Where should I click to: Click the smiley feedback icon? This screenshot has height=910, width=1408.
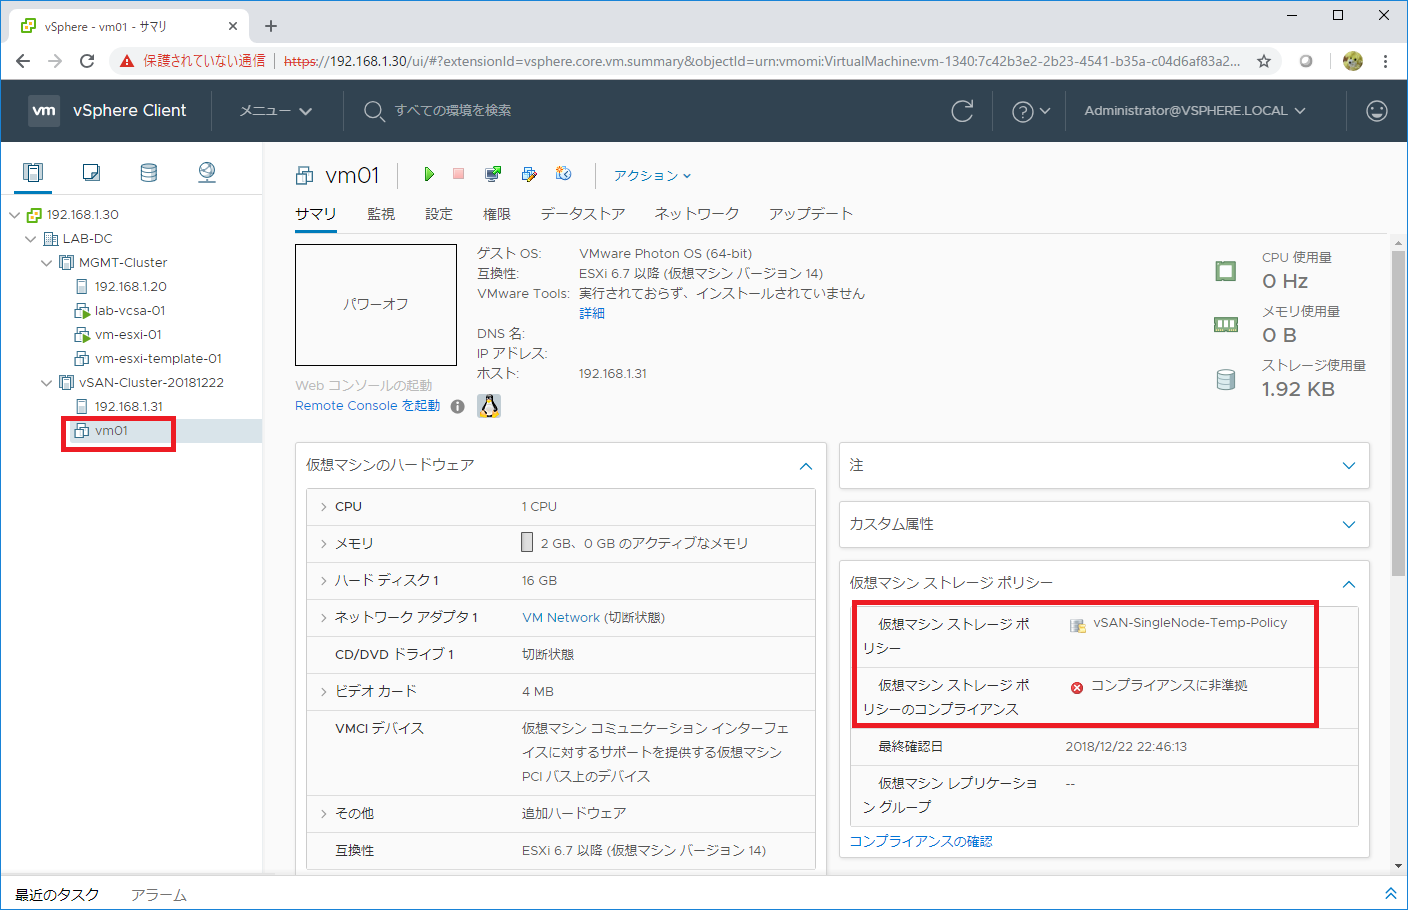[1377, 111]
